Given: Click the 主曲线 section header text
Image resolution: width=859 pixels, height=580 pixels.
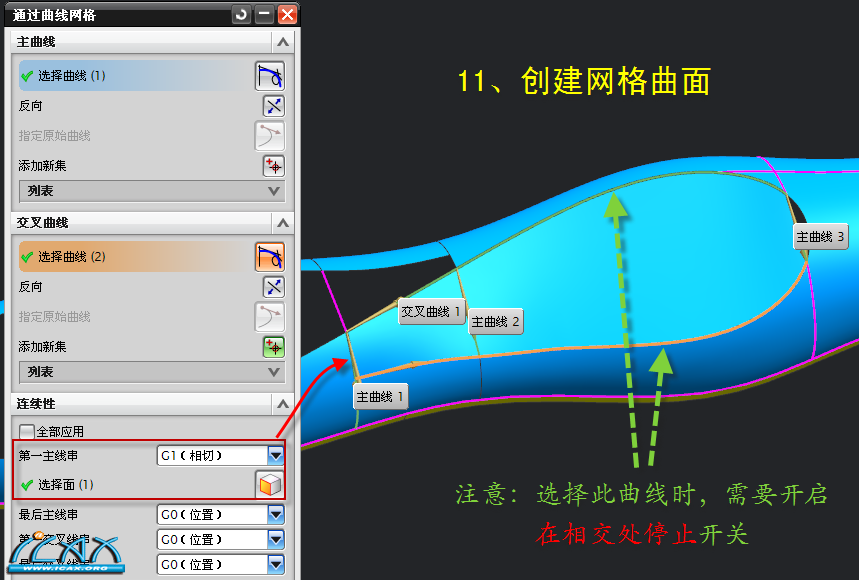Looking at the screenshot, I should click(36, 42).
